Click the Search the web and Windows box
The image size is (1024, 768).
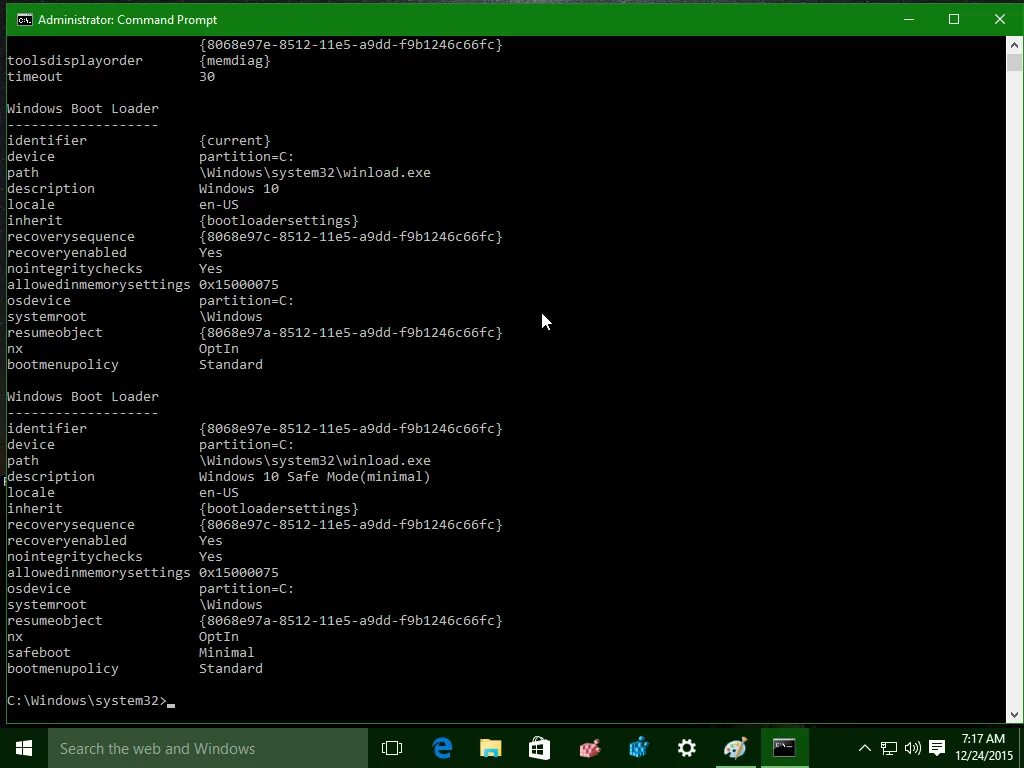pos(208,748)
